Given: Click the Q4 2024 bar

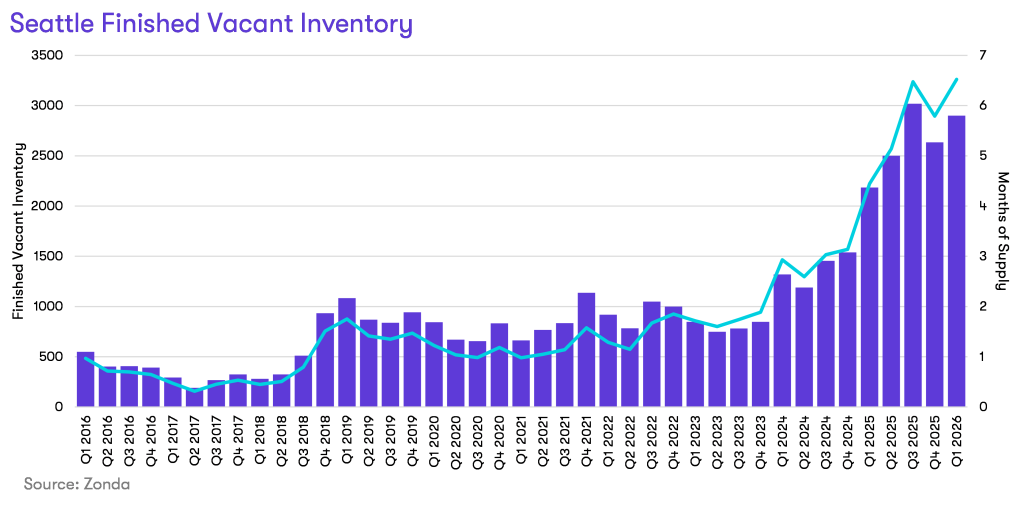Looking at the screenshot, I should (847, 329).
